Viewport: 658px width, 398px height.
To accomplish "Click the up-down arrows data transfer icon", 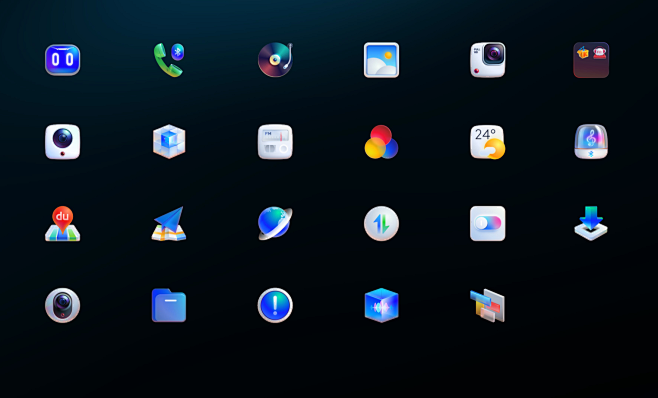I will point(381,223).
